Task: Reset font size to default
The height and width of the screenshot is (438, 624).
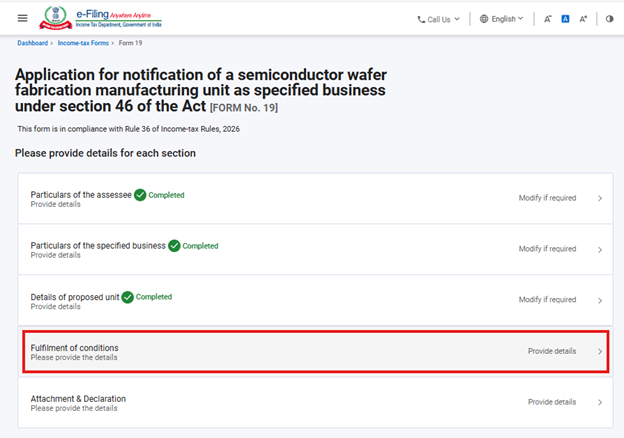Action: click(565, 19)
